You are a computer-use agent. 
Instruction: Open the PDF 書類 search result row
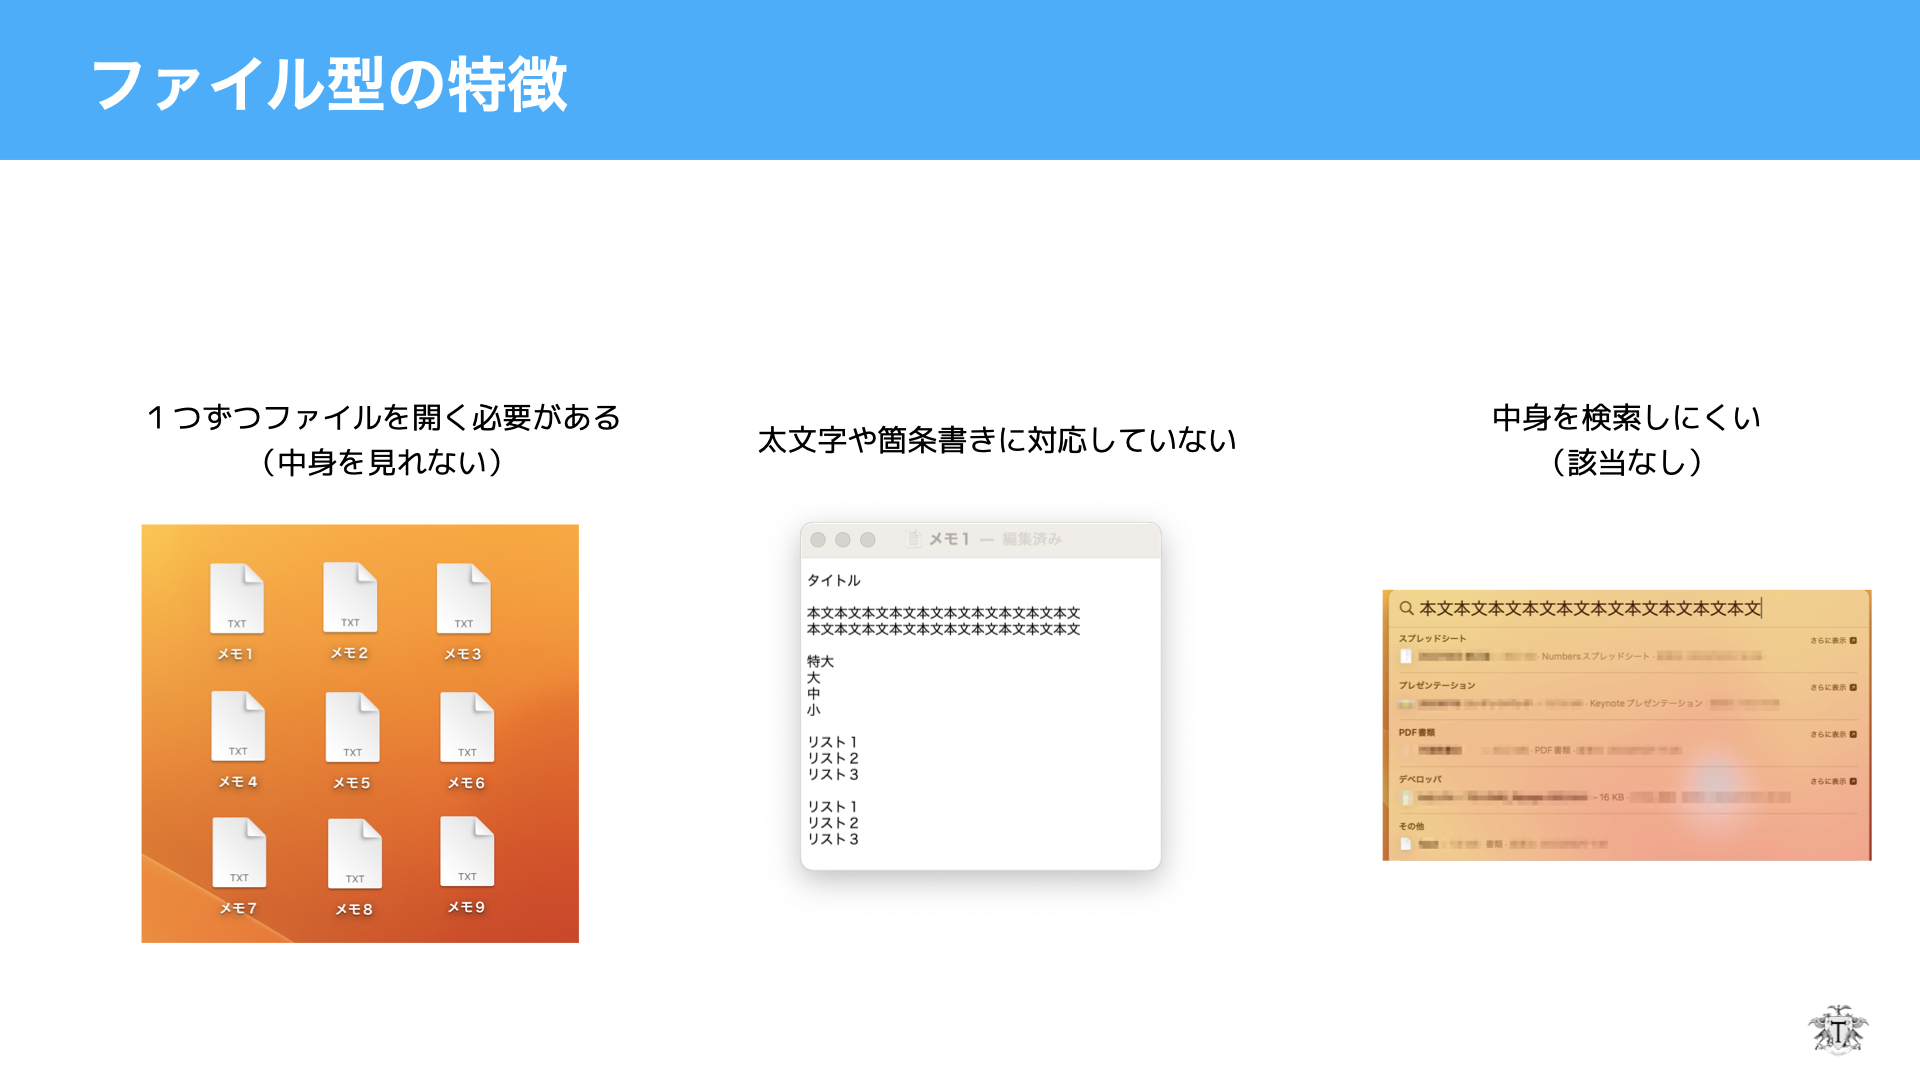[x=1627, y=750]
